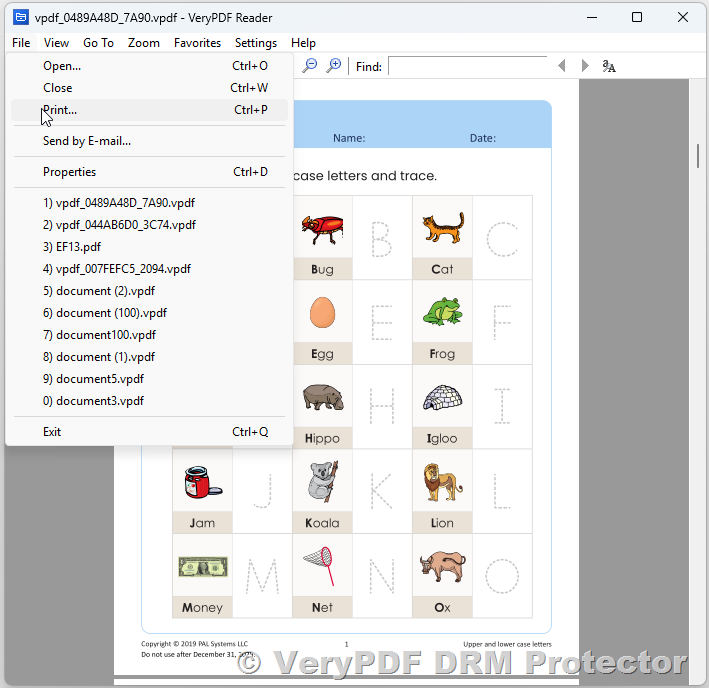Toggle the match case icon

click(609, 66)
